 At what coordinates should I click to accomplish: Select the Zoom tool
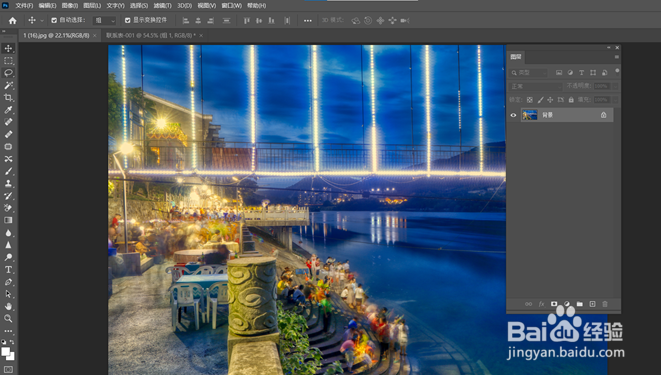pyautogui.click(x=8, y=319)
